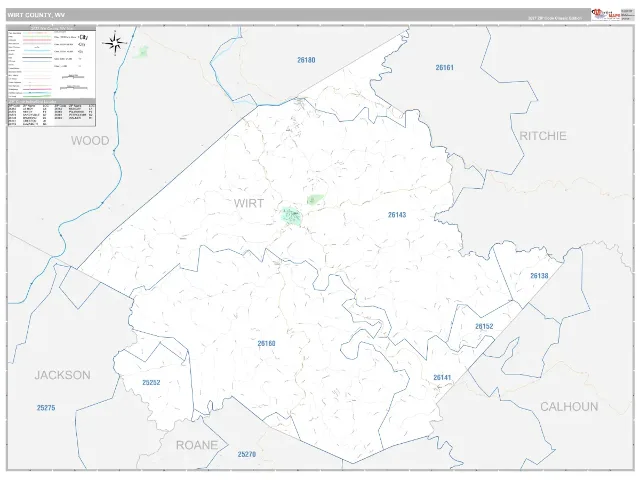
Task: Click ZIP code 26180 label
Action: (306, 60)
